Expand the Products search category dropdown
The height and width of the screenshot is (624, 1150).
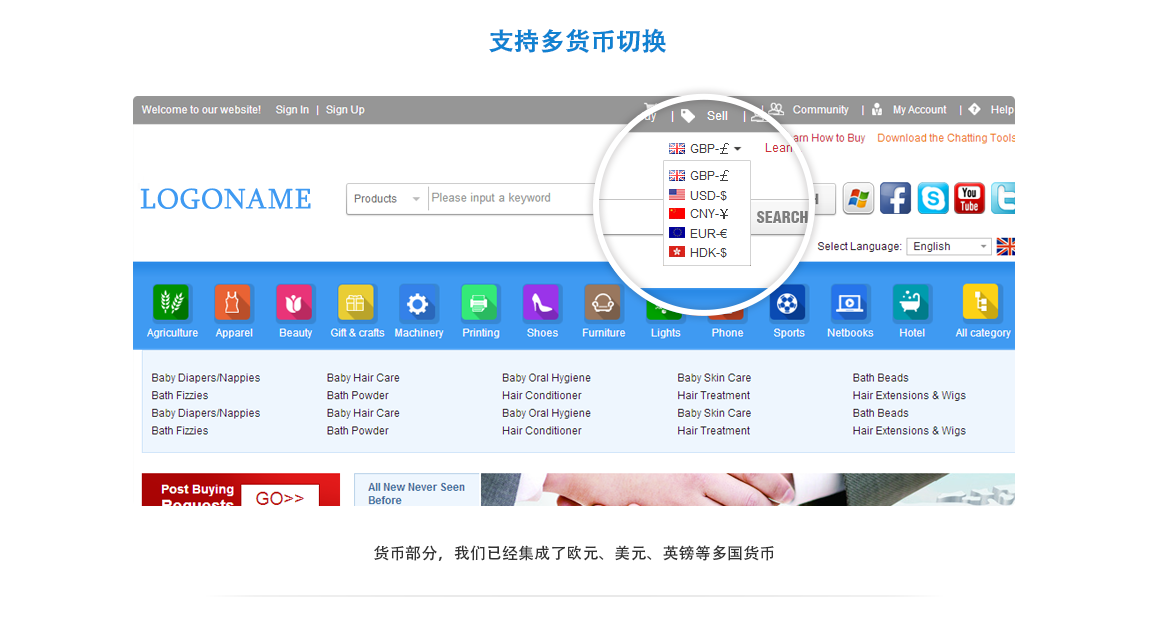coord(387,199)
